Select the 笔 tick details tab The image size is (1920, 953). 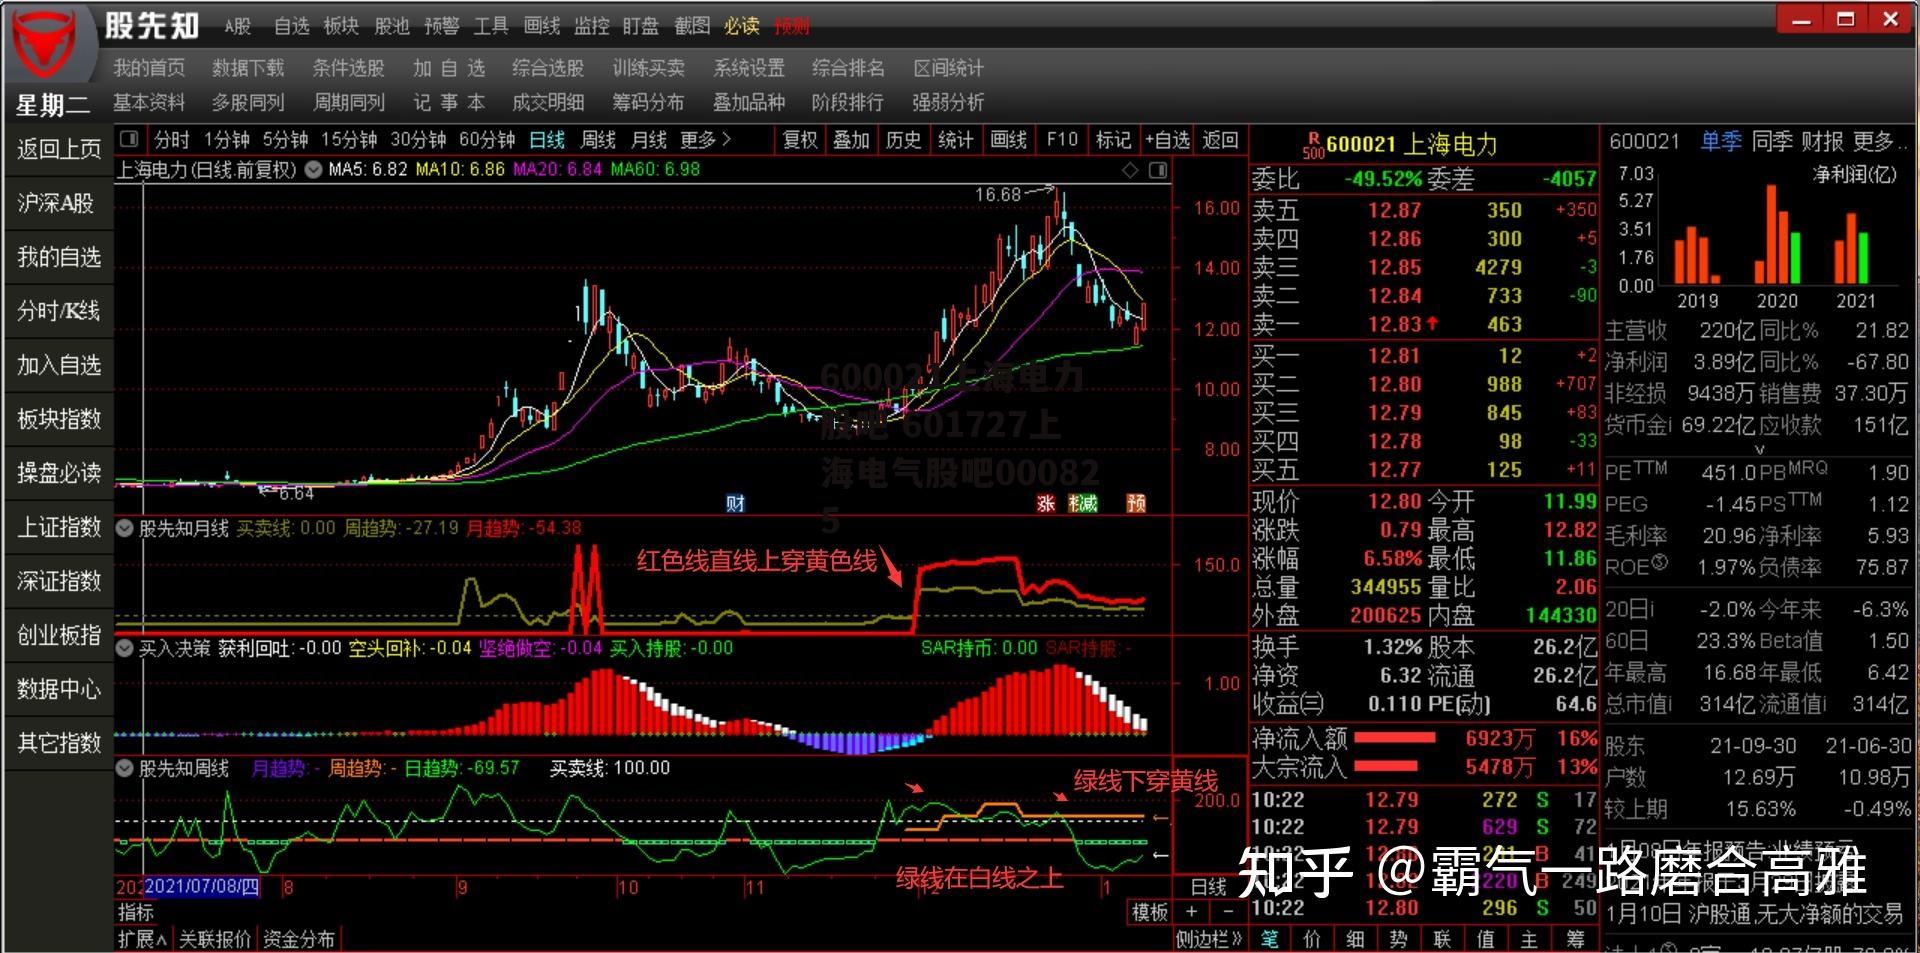click(1270, 939)
